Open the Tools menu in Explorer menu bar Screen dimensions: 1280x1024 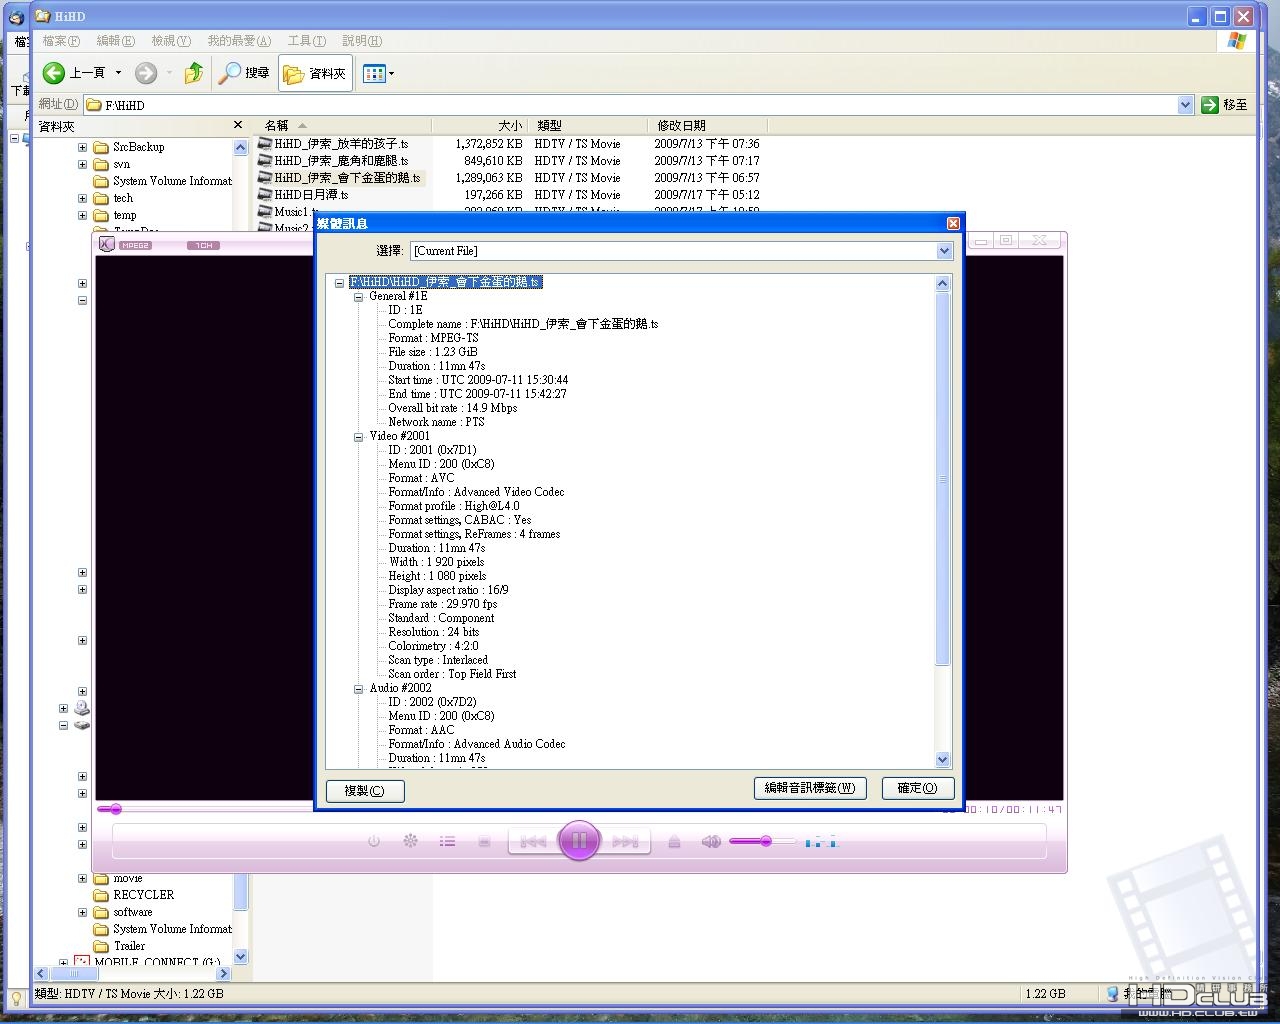pyautogui.click(x=306, y=41)
